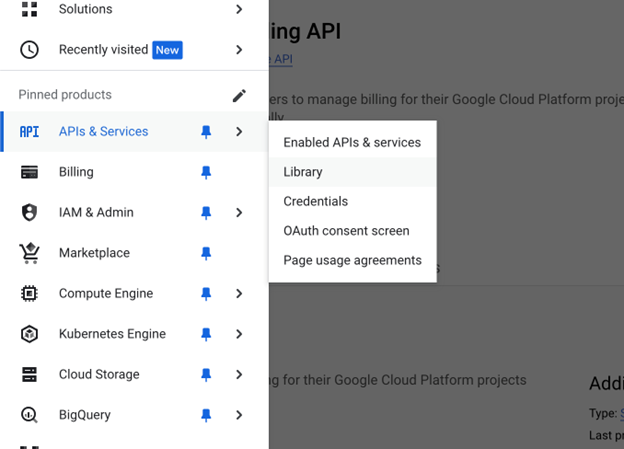Click the API link under the page title
Viewport: 624px width, 449px height.
[281, 59]
